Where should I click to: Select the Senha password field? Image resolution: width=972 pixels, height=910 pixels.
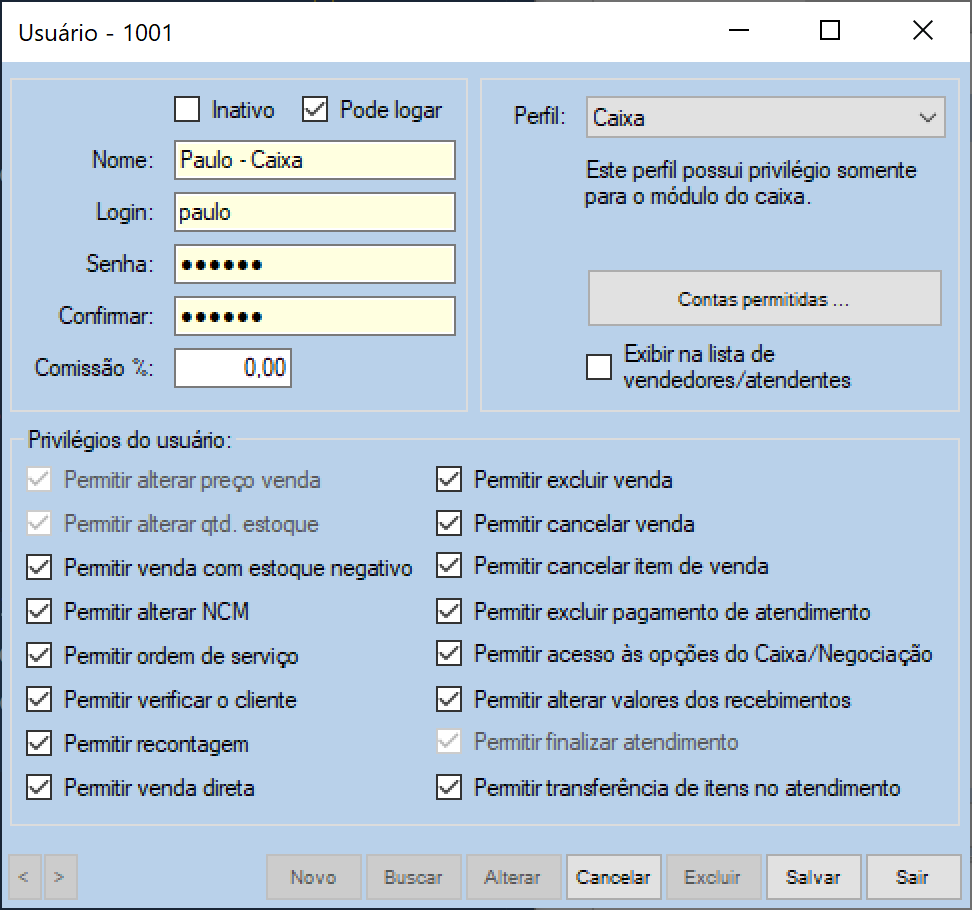pyautogui.click(x=314, y=264)
